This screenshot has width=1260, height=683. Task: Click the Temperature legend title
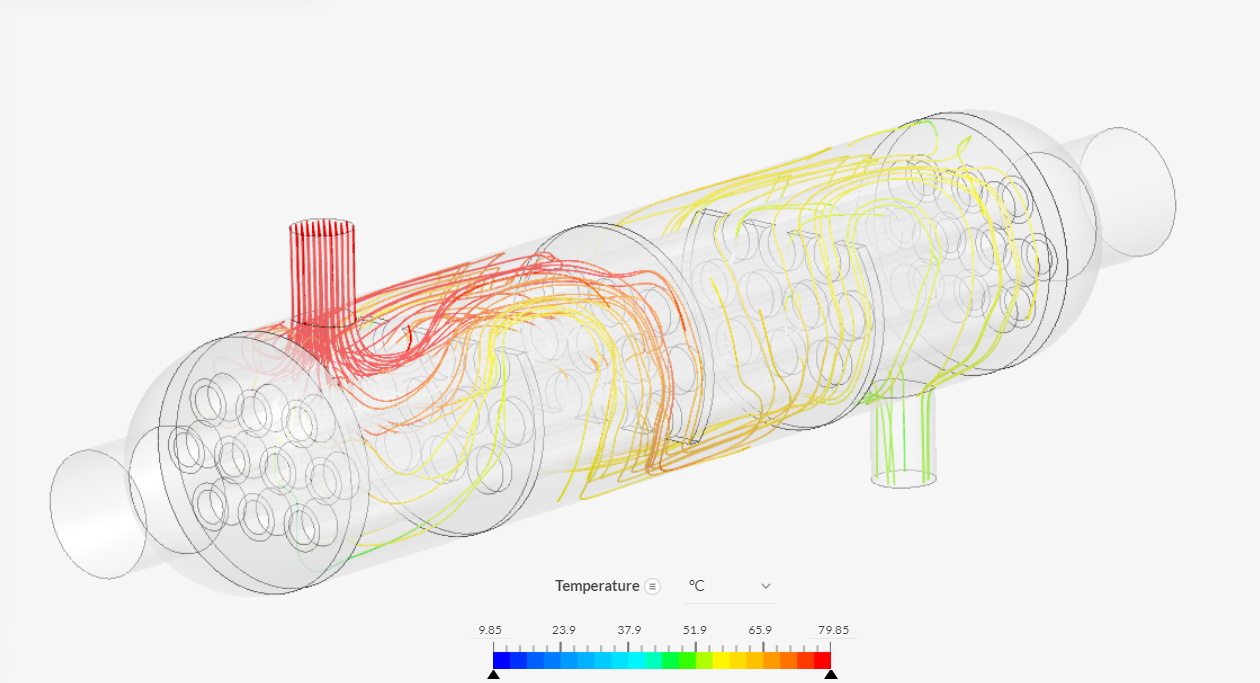(x=597, y=586)
